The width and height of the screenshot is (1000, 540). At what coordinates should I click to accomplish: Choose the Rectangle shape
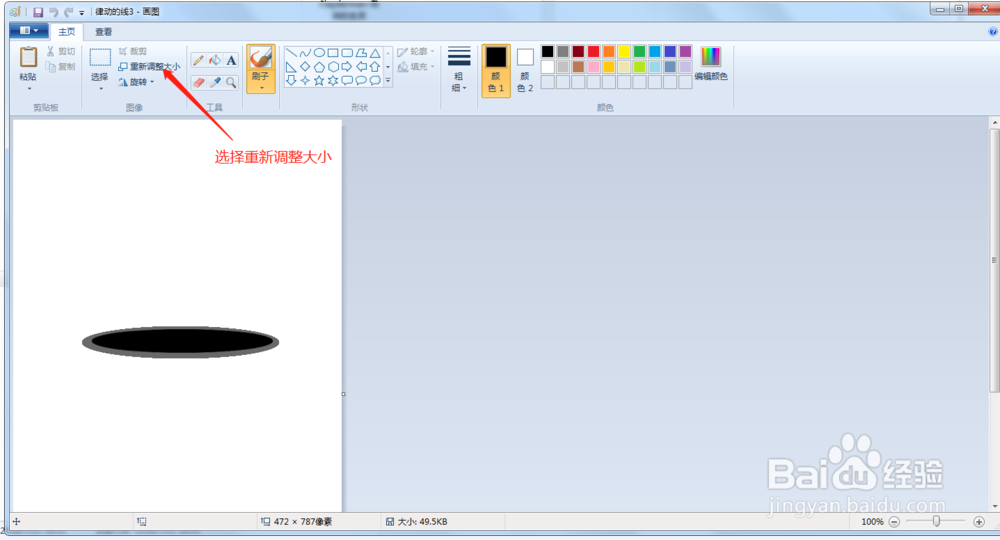[x=333, y=53]
